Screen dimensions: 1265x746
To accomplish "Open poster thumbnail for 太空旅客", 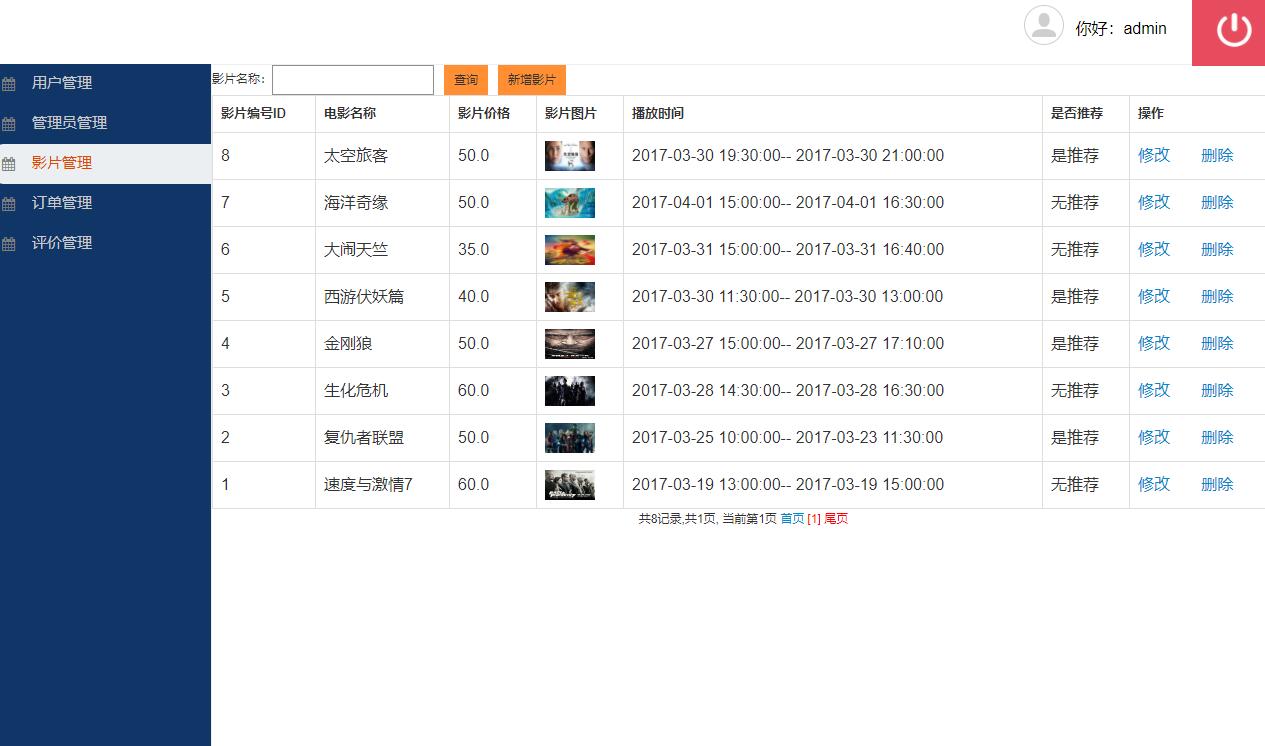I will [570, 156].
